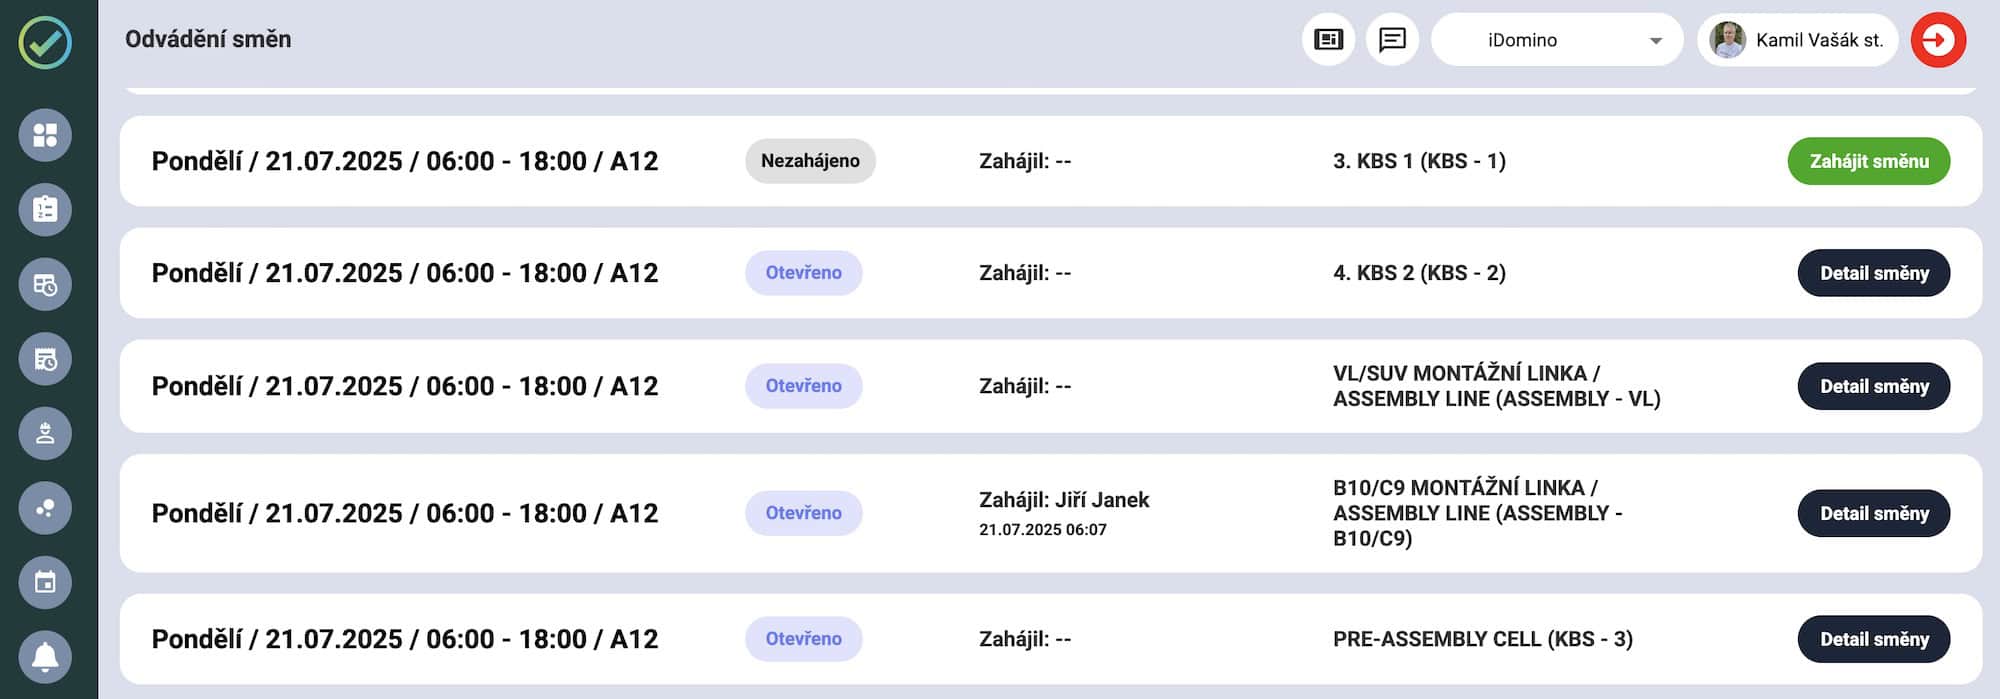
Task: Open Detail směny for KBS 2
Action: (1873, 273)
